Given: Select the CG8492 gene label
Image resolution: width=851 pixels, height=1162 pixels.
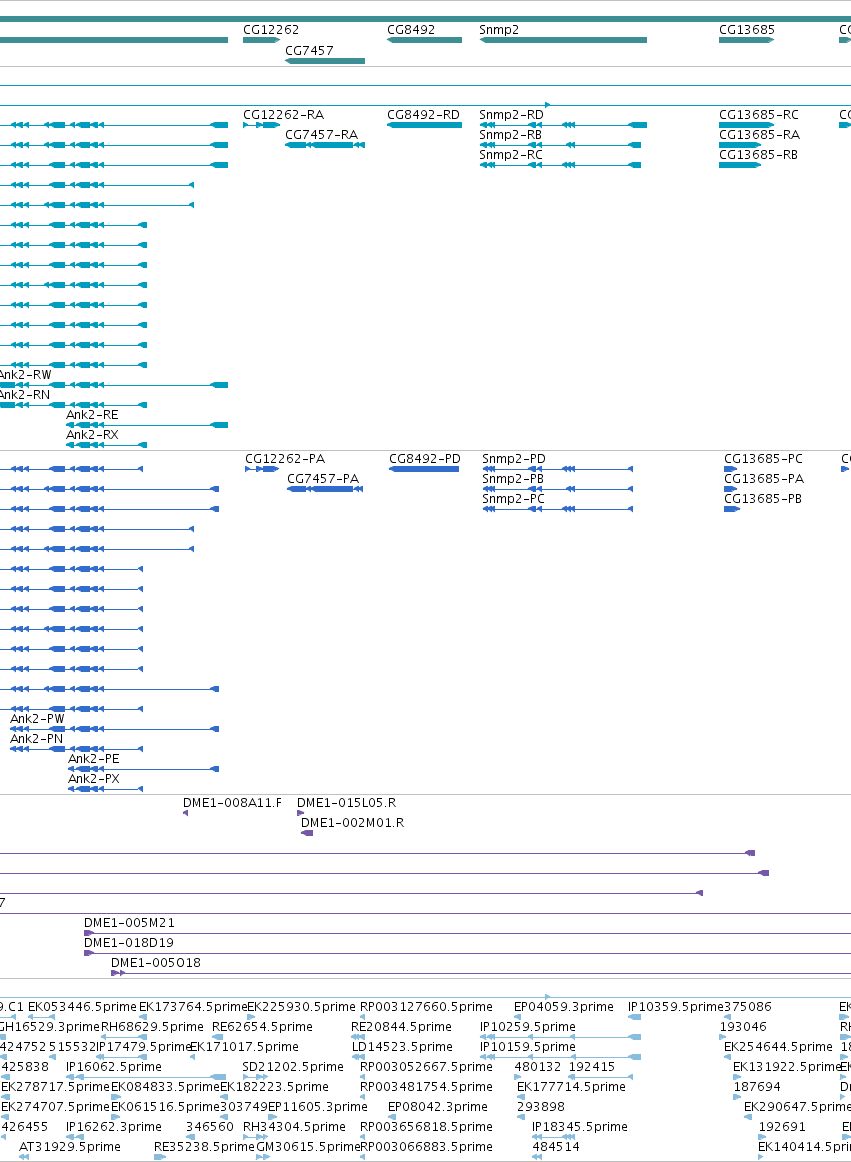Looking at the screenshot, I should [x=411, y=30].
